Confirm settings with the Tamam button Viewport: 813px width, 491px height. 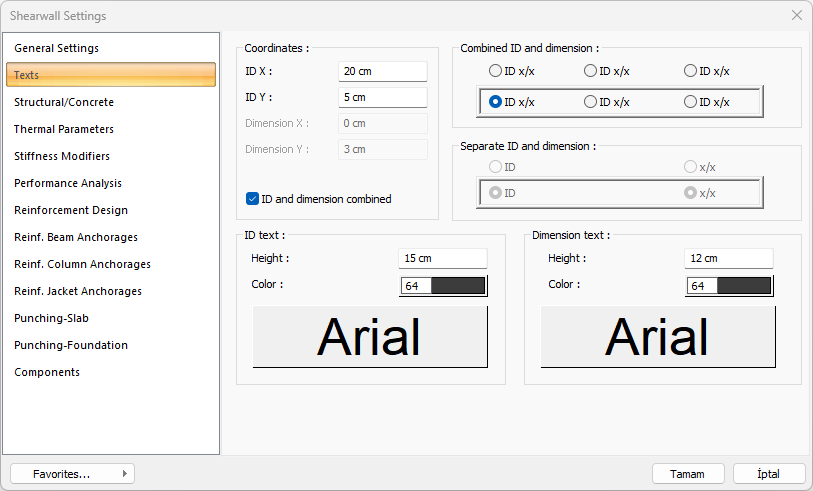tap(688, 474)
